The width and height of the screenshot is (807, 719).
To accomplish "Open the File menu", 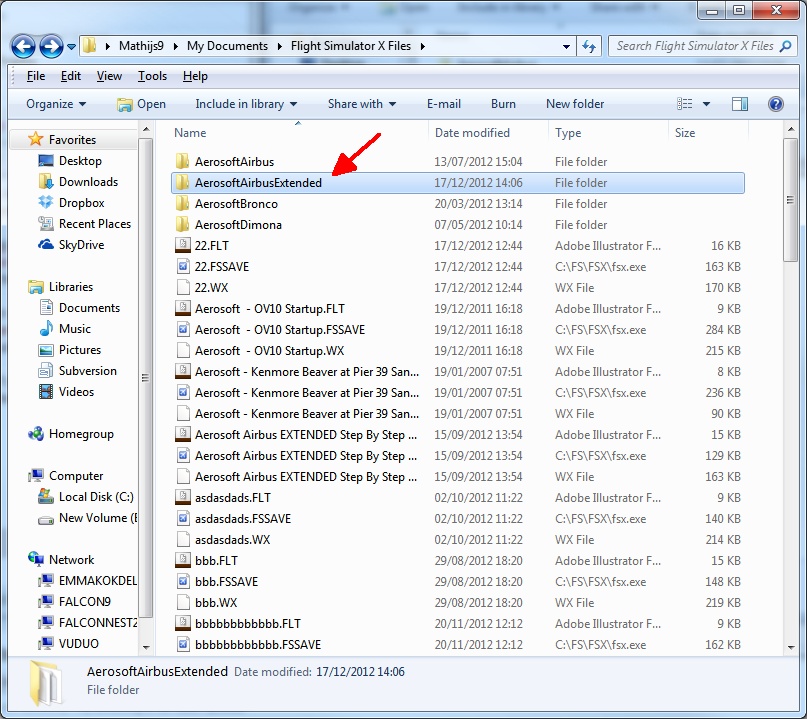I will coord(36,76).
